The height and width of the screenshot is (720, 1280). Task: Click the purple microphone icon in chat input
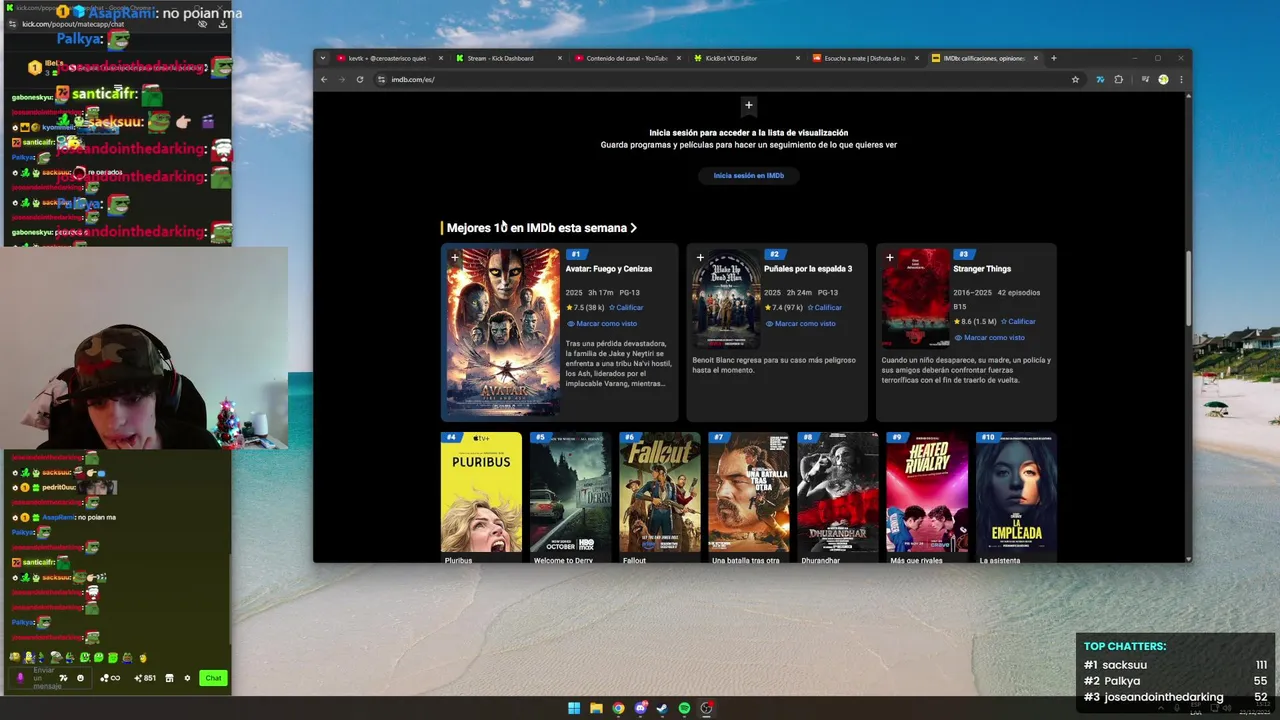click(x=20, y=678)
